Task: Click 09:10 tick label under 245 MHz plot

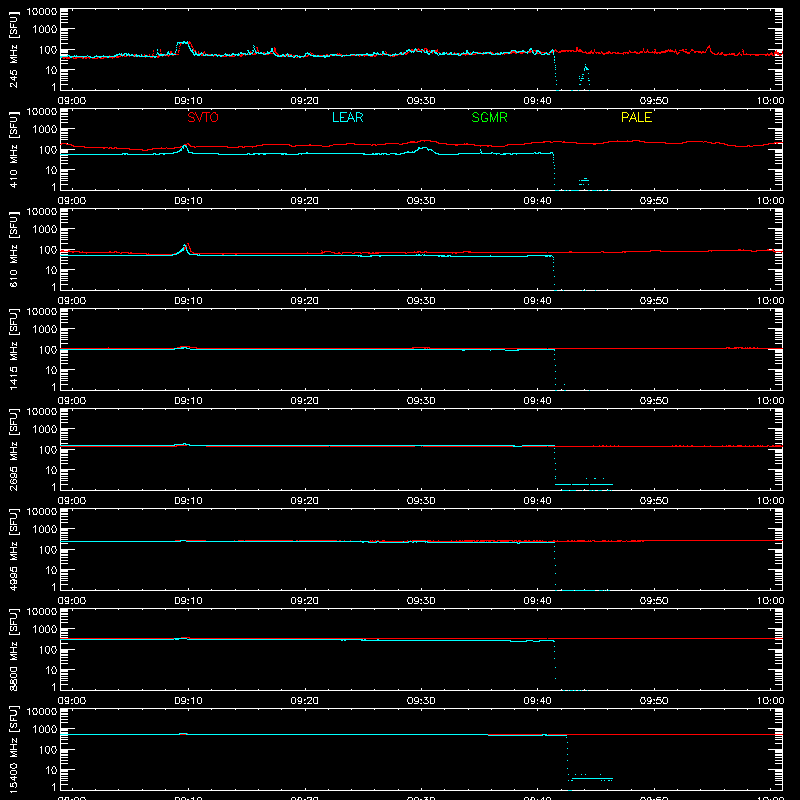Action: pos(188,101)
